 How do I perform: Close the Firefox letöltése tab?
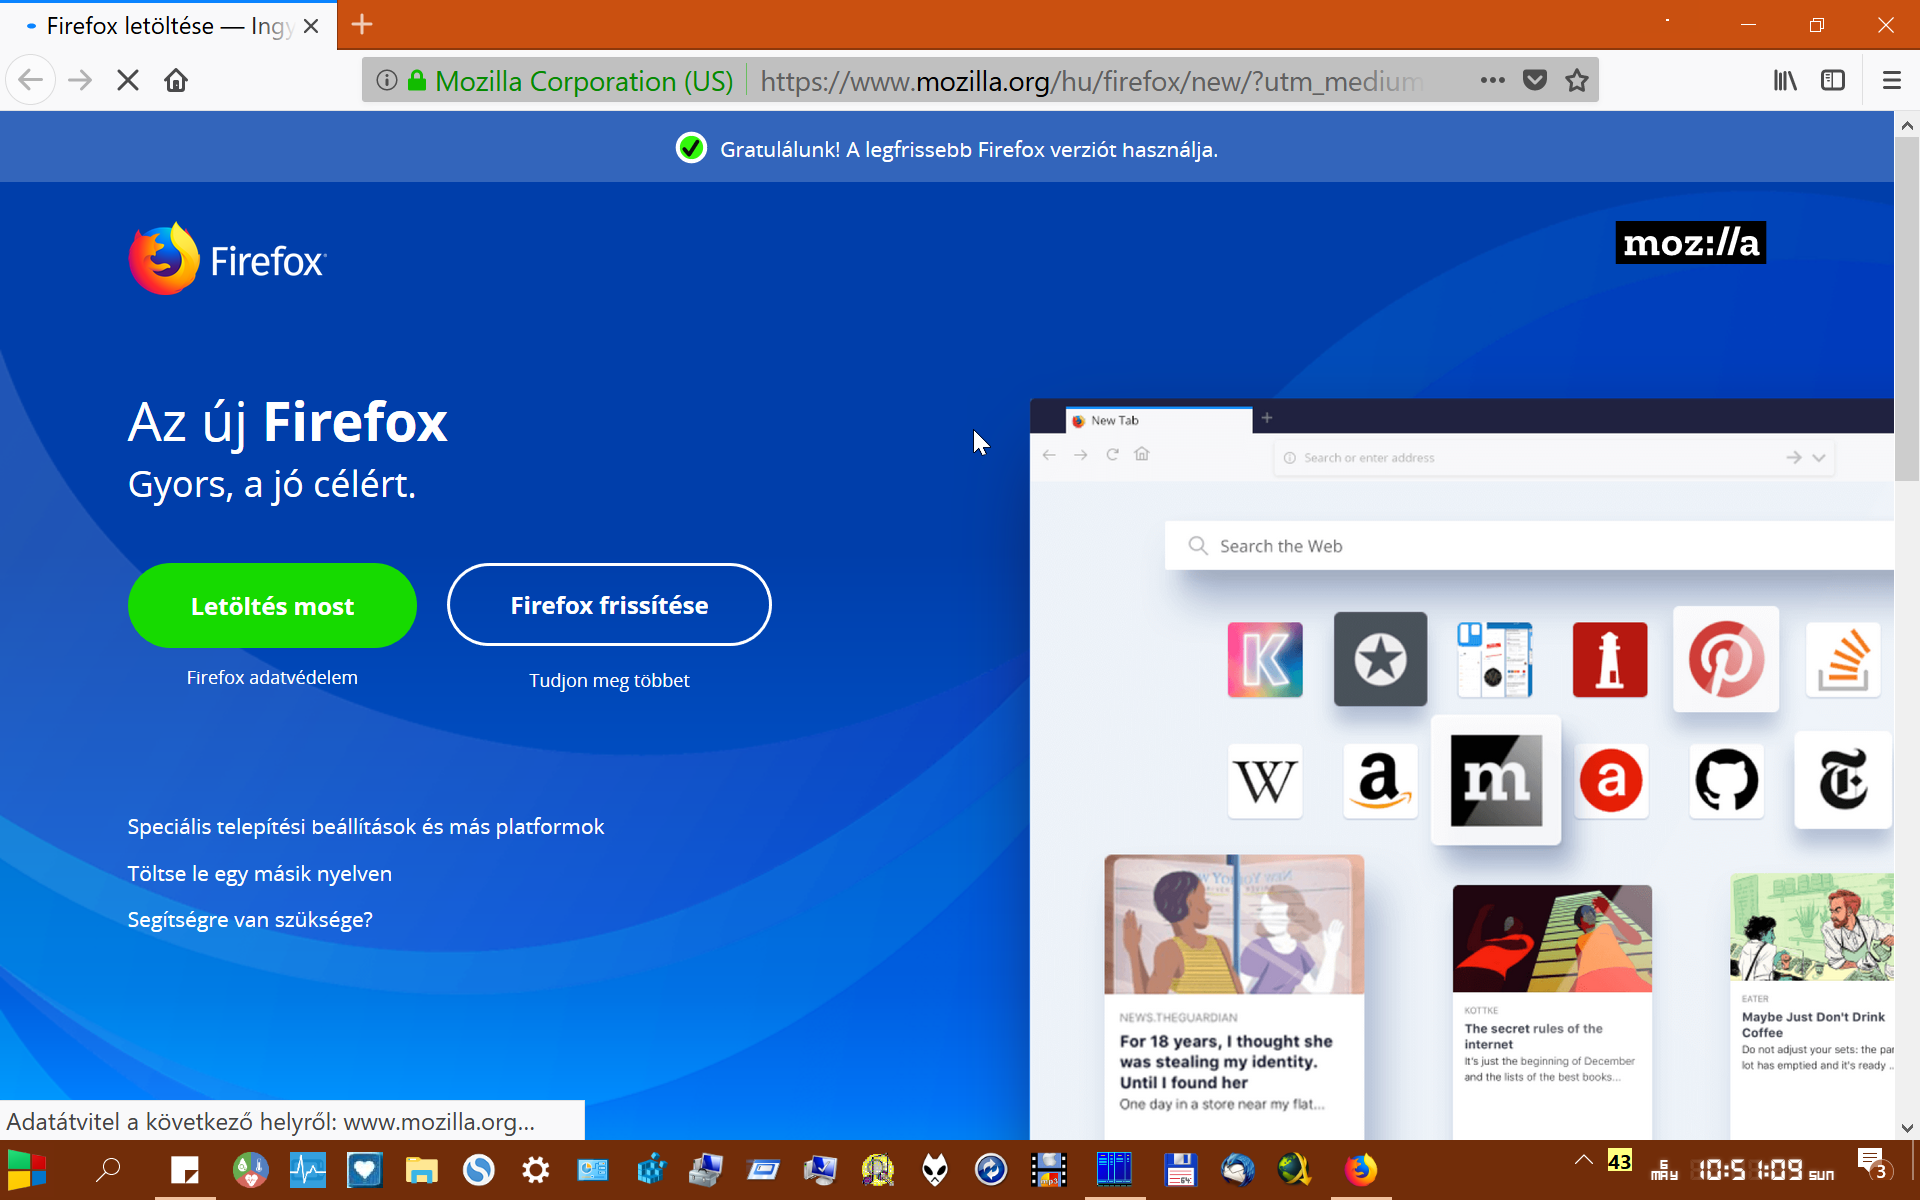point(311,26)
